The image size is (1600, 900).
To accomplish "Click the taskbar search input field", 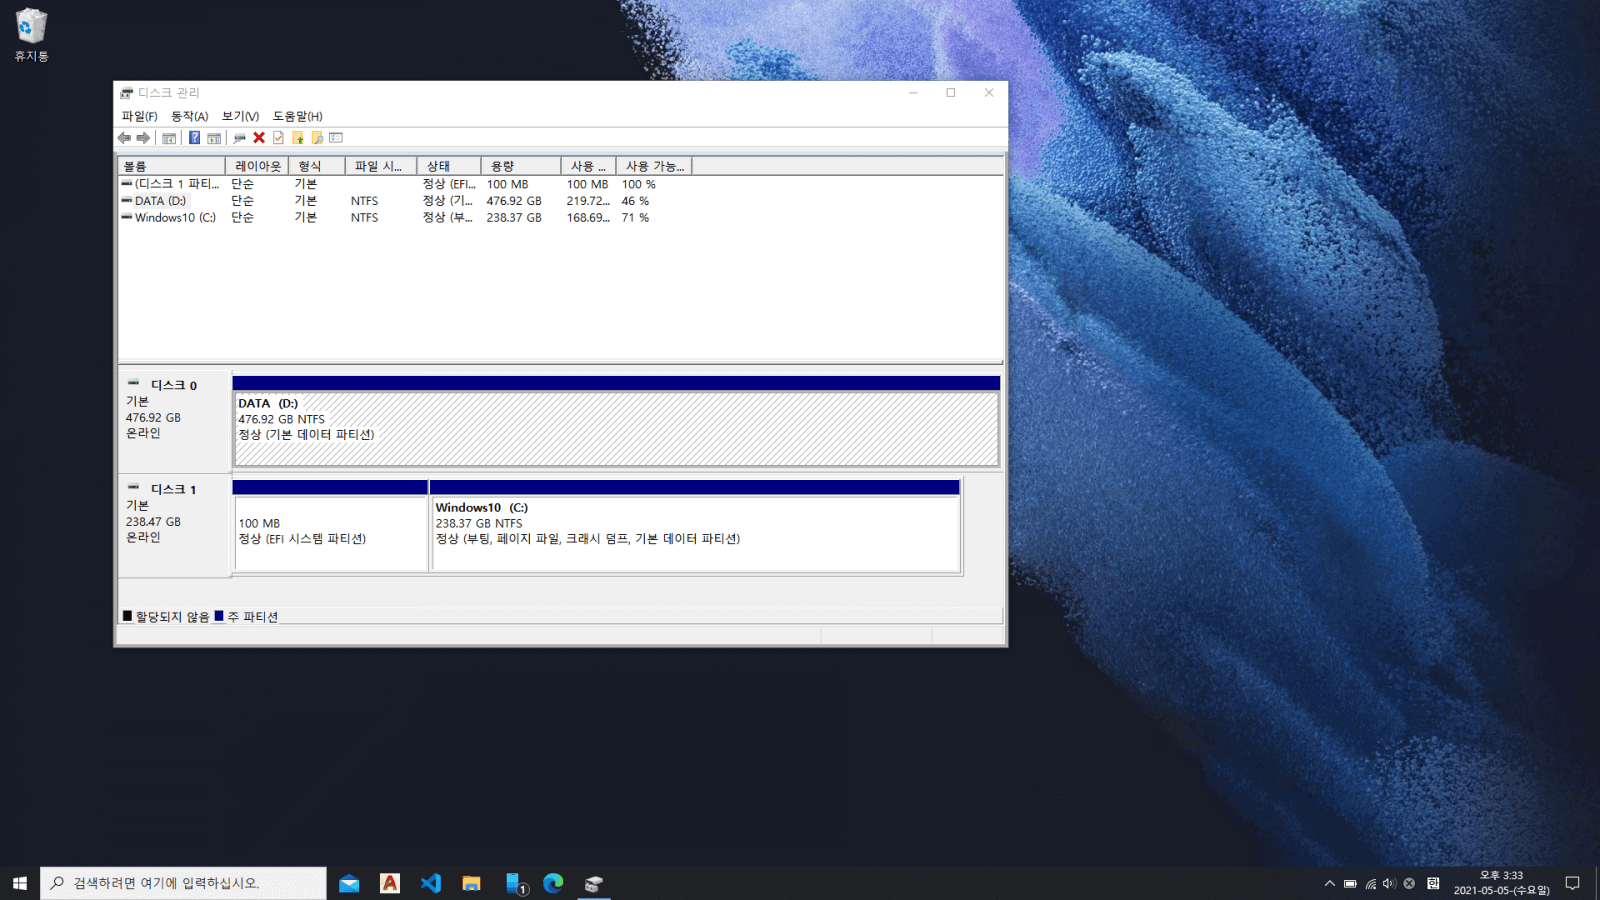I will pyautogui.click(x=183, y=883).
